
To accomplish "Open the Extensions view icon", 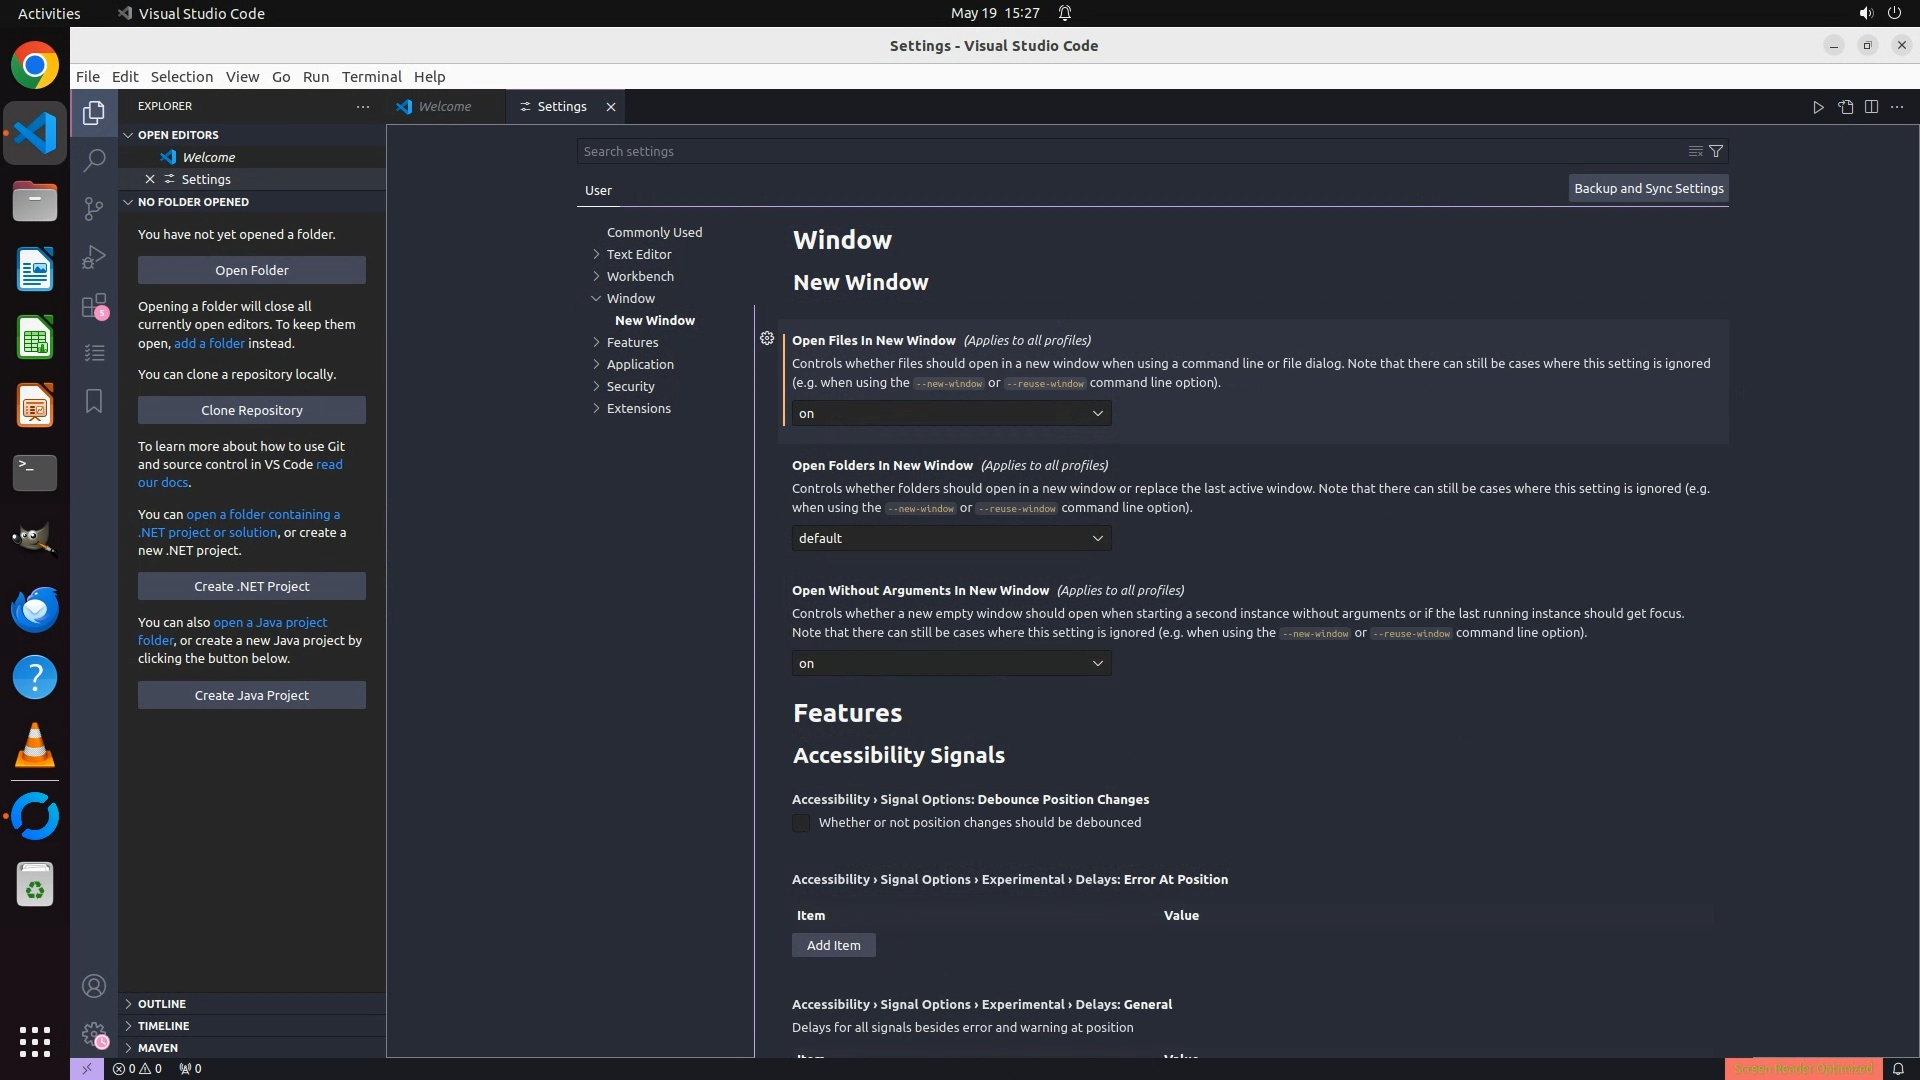I will pos(94,306).
